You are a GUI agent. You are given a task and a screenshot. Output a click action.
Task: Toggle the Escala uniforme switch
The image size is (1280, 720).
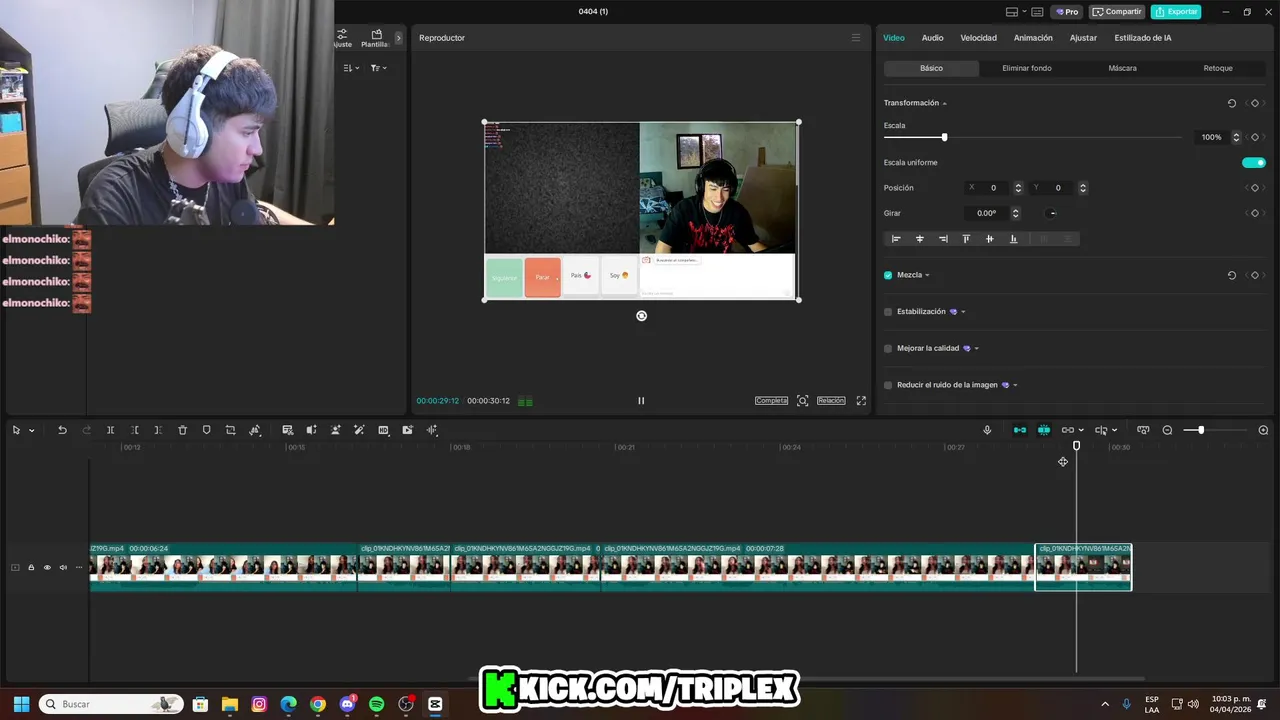click(x=1254, y=163)
